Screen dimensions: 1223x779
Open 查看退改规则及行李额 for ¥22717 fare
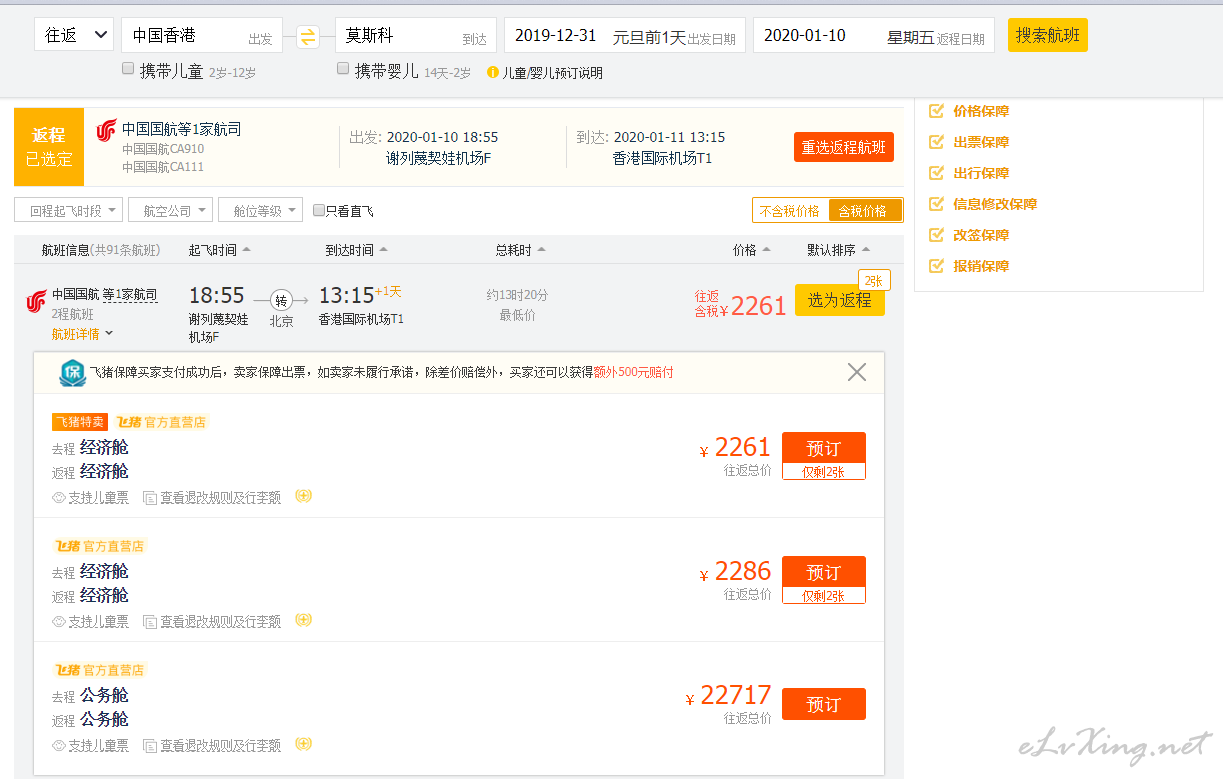(221, 745)
